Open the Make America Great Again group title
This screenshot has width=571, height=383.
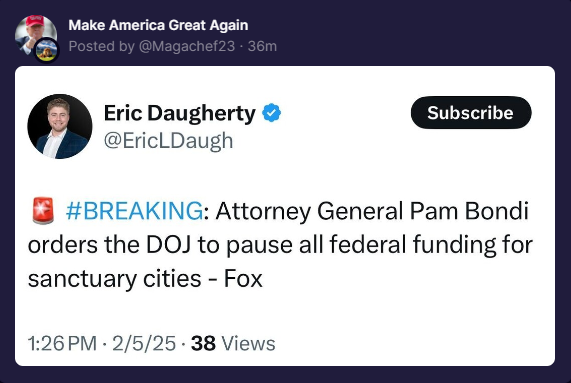click(158, 25)
